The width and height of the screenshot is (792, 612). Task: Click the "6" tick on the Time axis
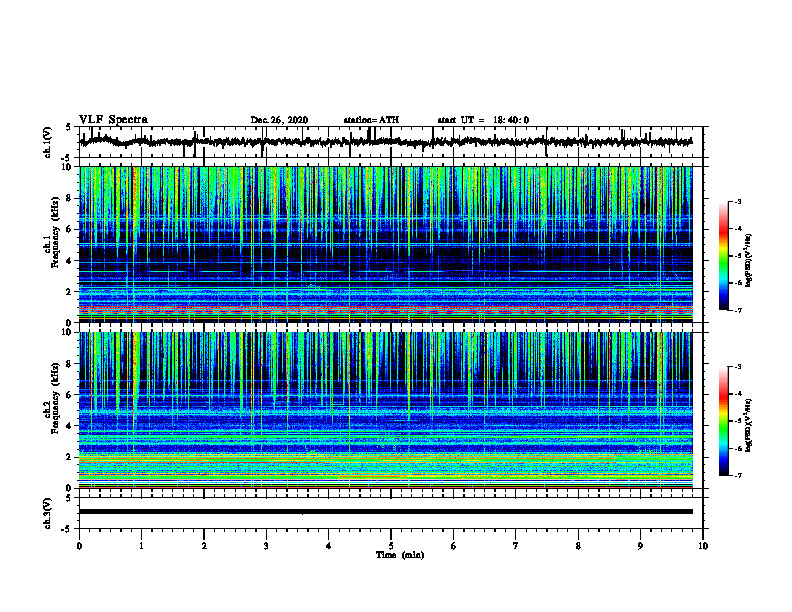pyautogui.click(x=454, y=546)
